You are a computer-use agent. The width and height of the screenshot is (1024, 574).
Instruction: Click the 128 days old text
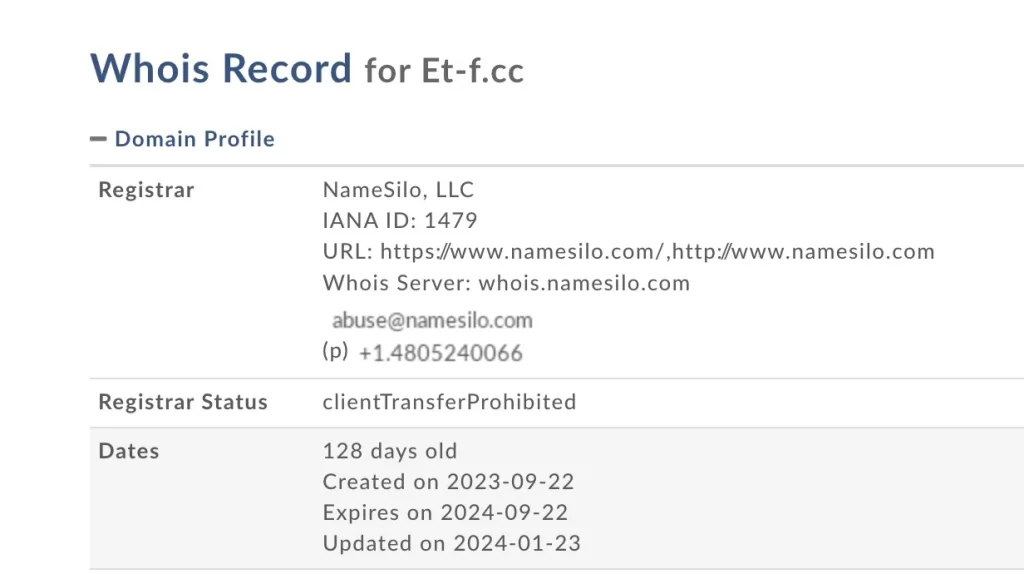(x=389, y=451)
